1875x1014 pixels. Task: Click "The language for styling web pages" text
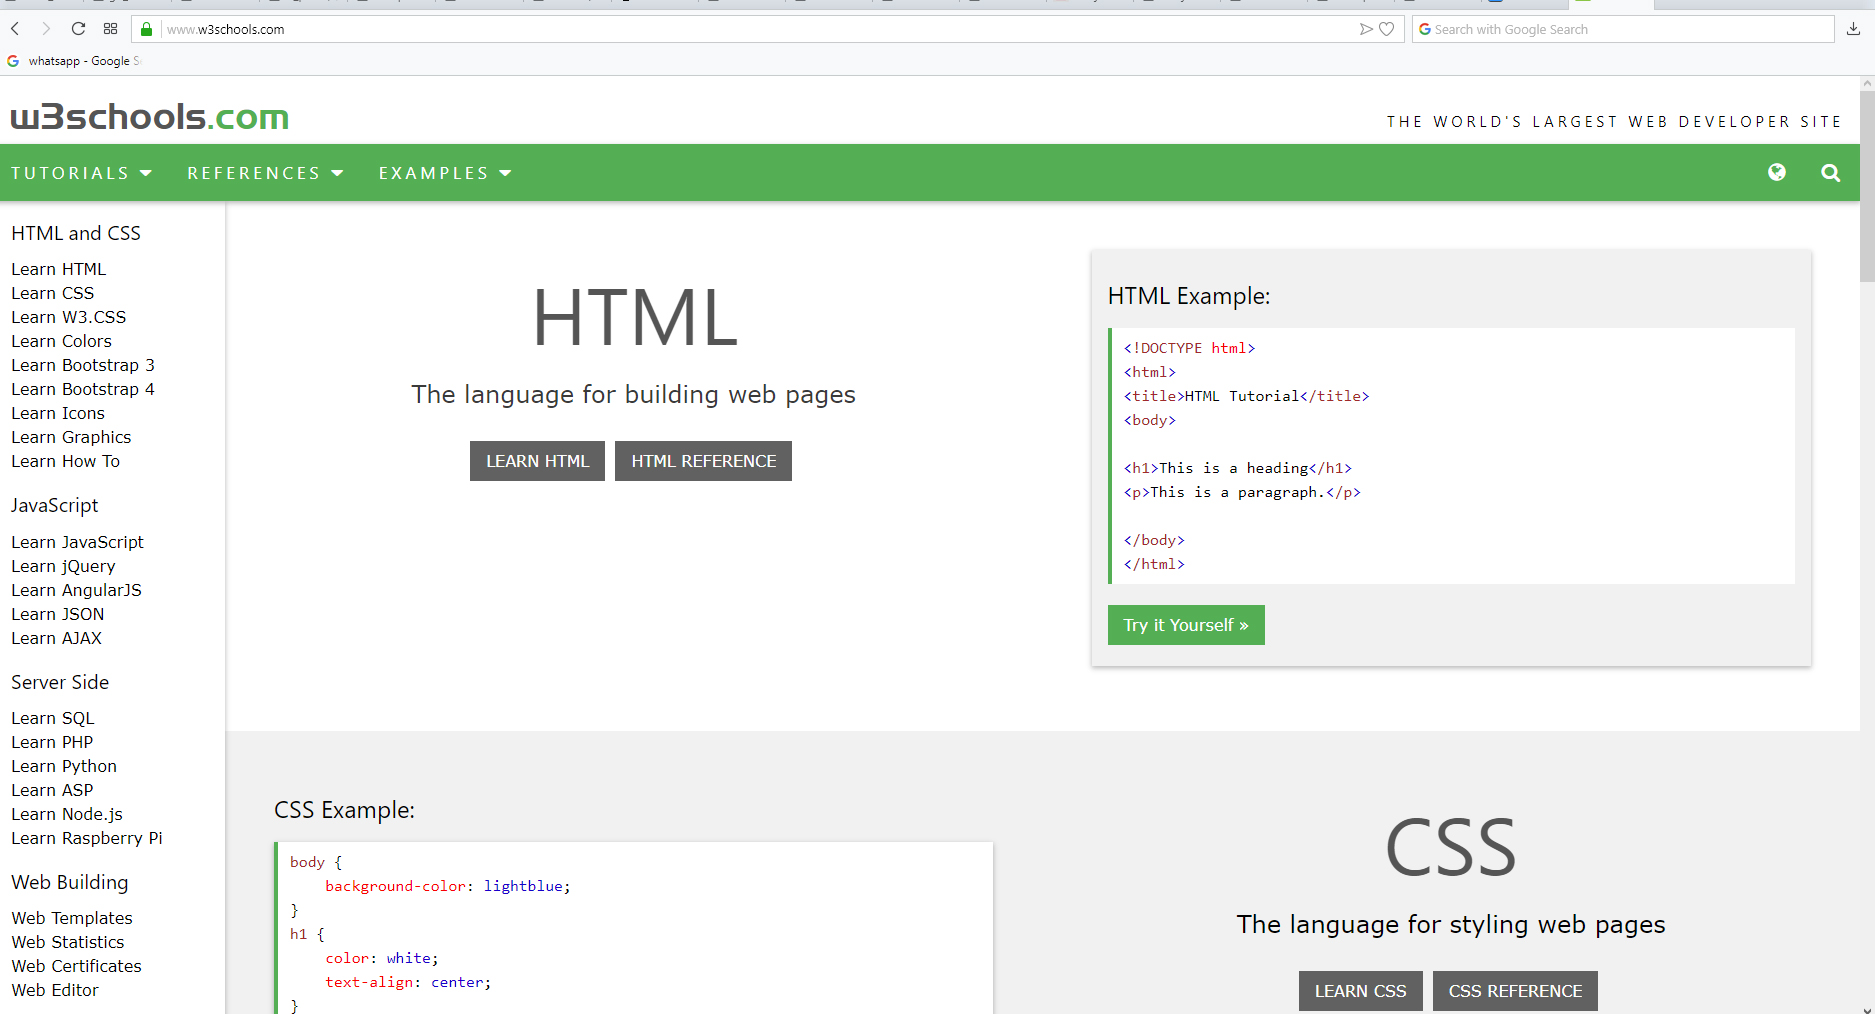pyautogui.click(x=1451, y=925)
